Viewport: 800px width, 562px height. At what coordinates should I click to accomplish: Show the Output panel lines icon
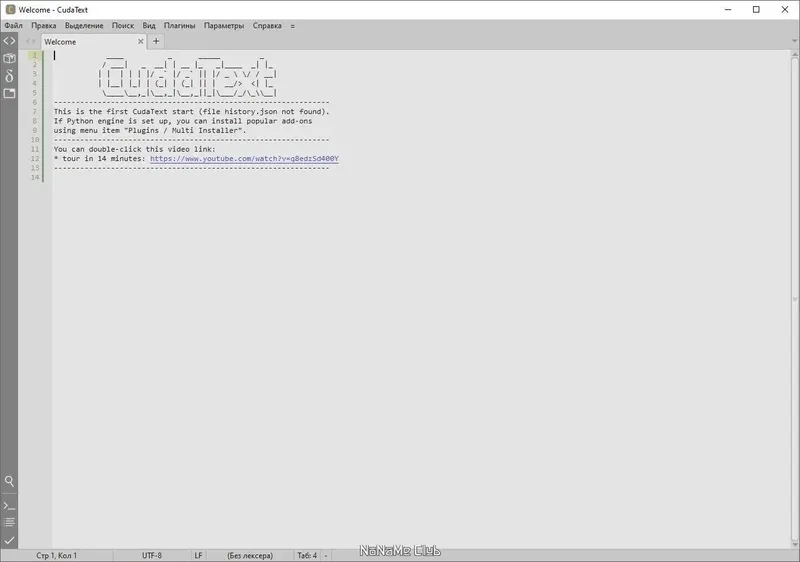point(9,522)
